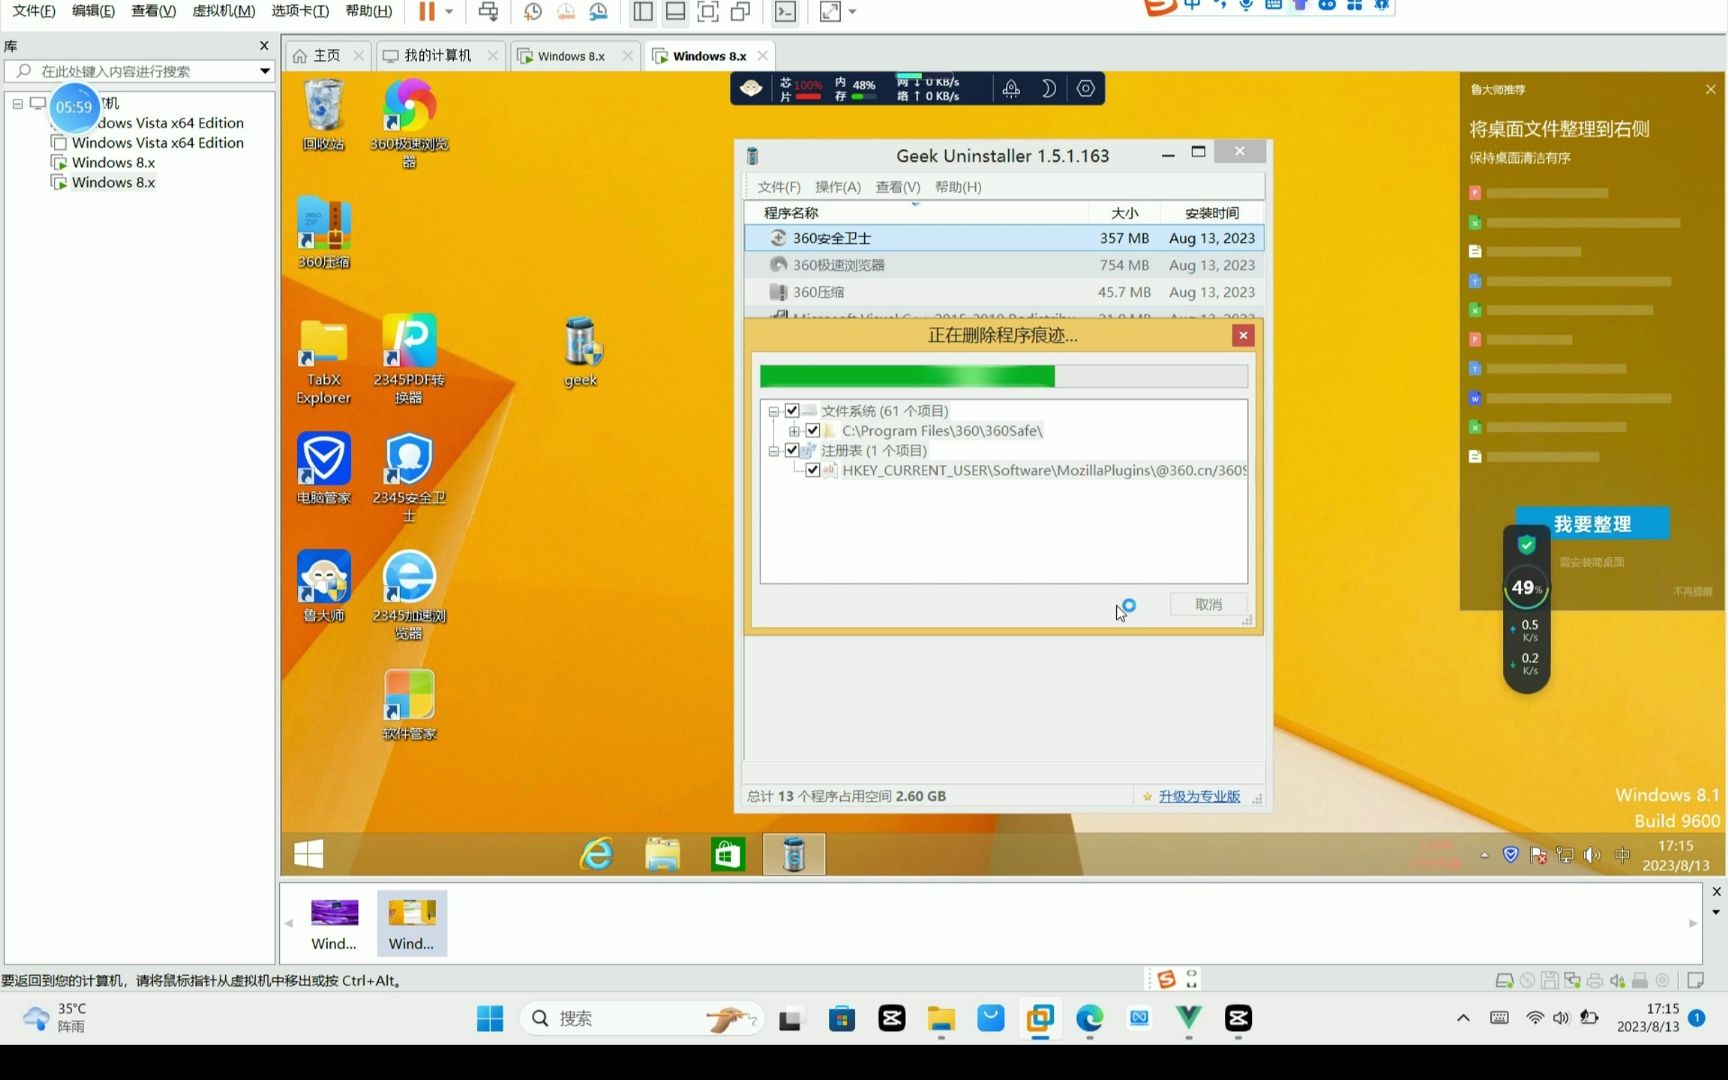Viewport: 1728px width, 1080px height.
Task: Click VMware enter full screen icon
Action: click(x=708, y=12)
